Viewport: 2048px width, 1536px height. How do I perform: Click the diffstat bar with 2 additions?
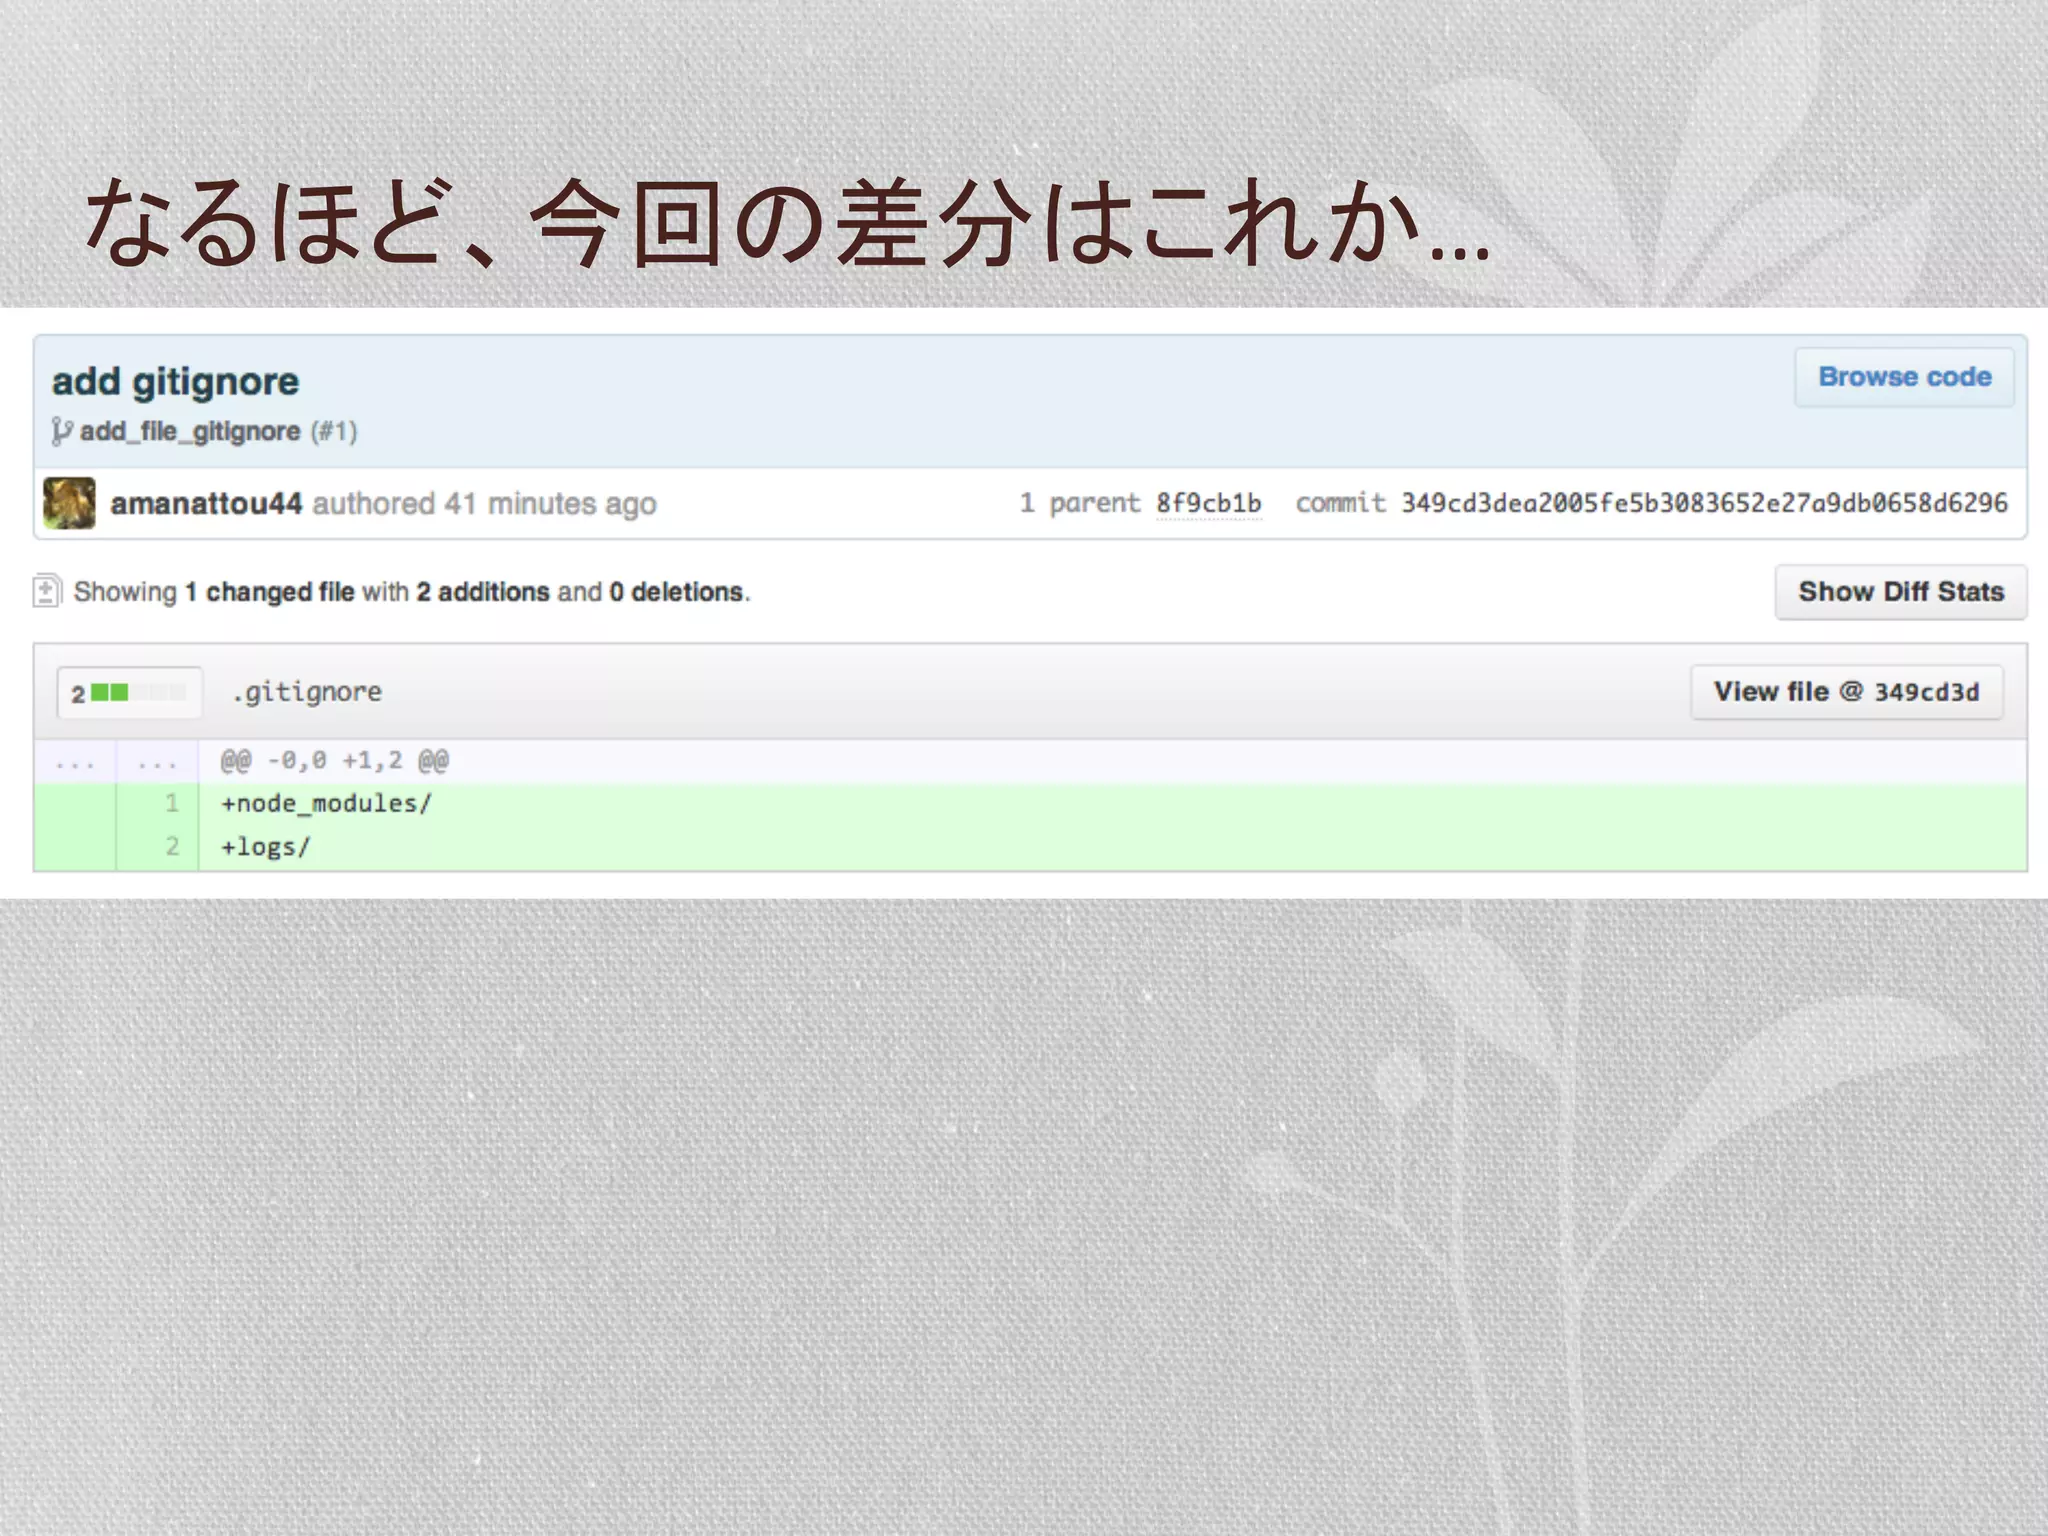[129, 693]
